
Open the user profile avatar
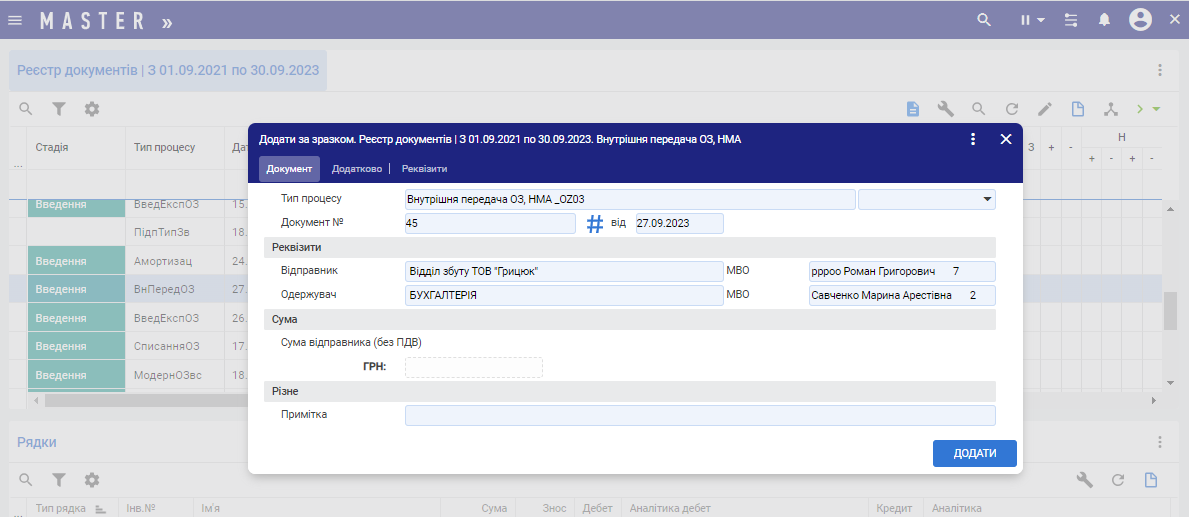[x=1140, y=20]
